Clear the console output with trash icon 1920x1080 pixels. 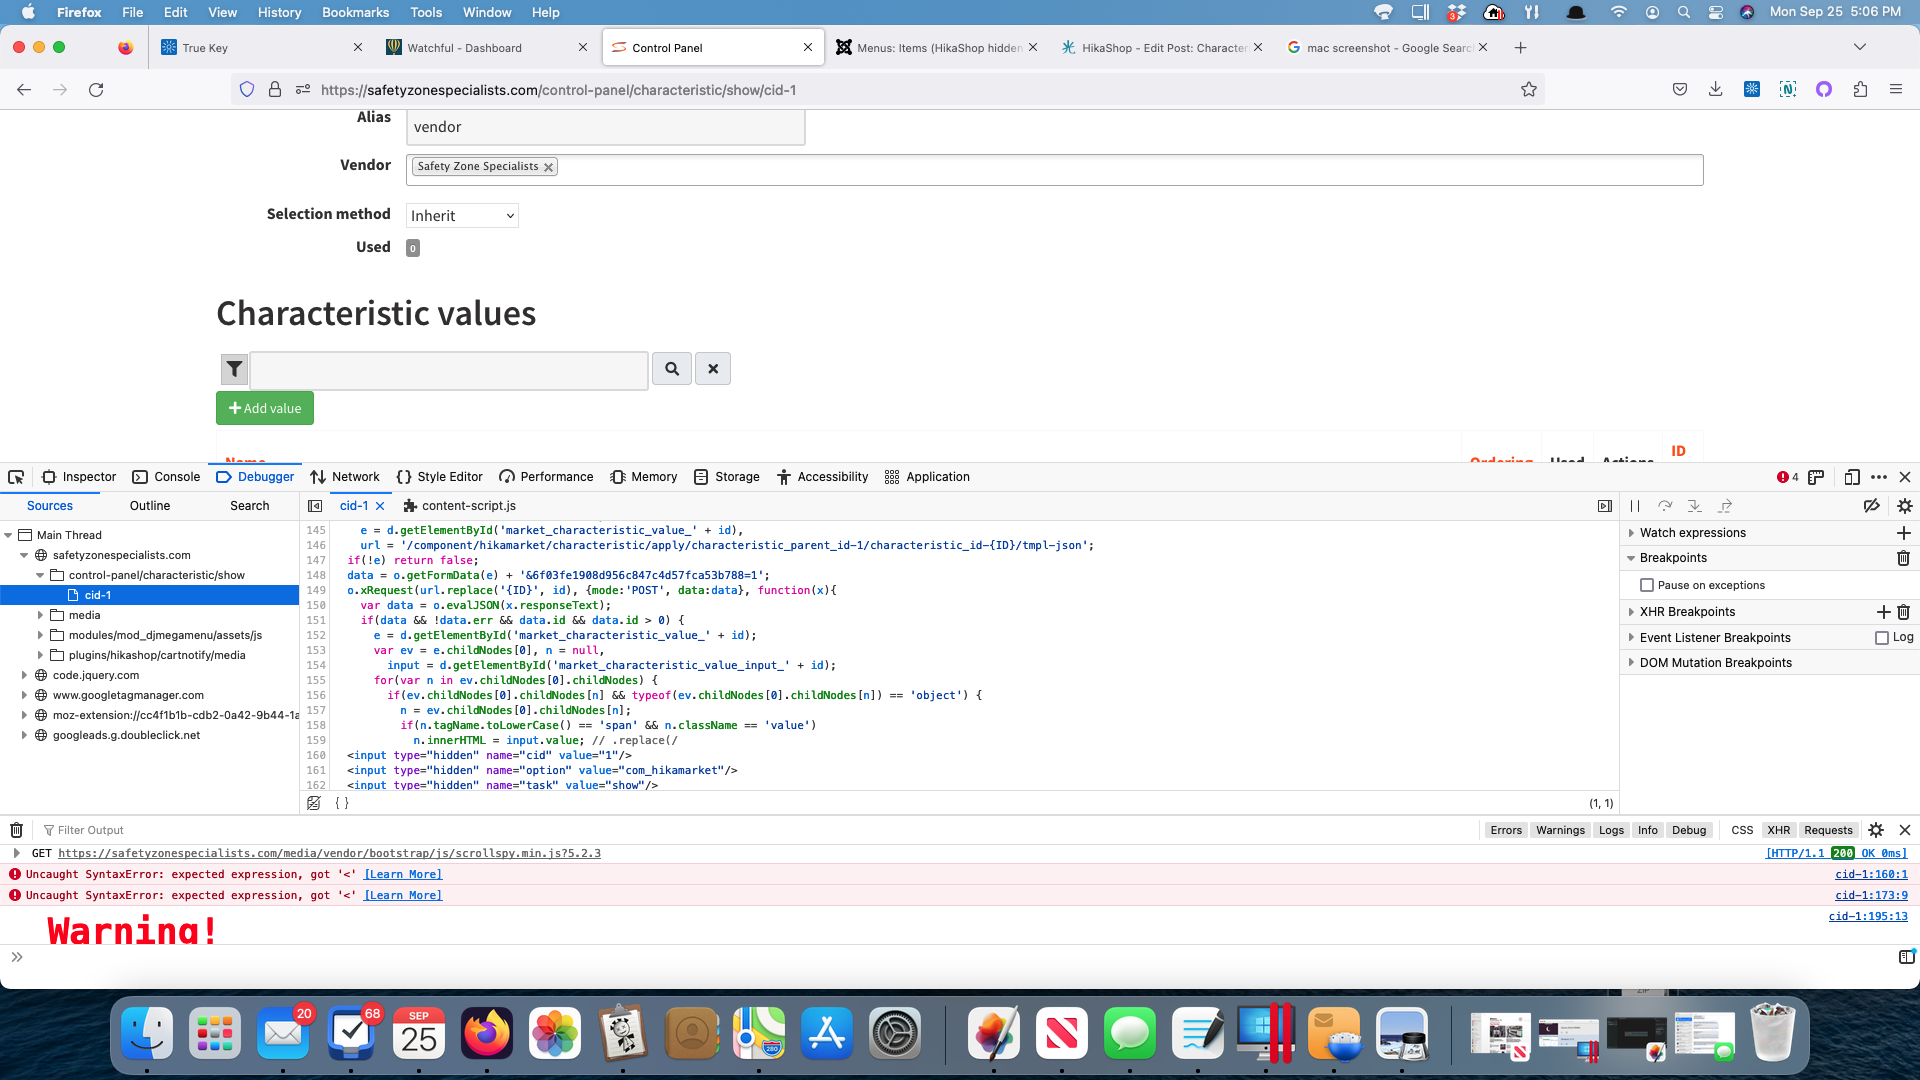pyautogui.click(x=16, y=830)
